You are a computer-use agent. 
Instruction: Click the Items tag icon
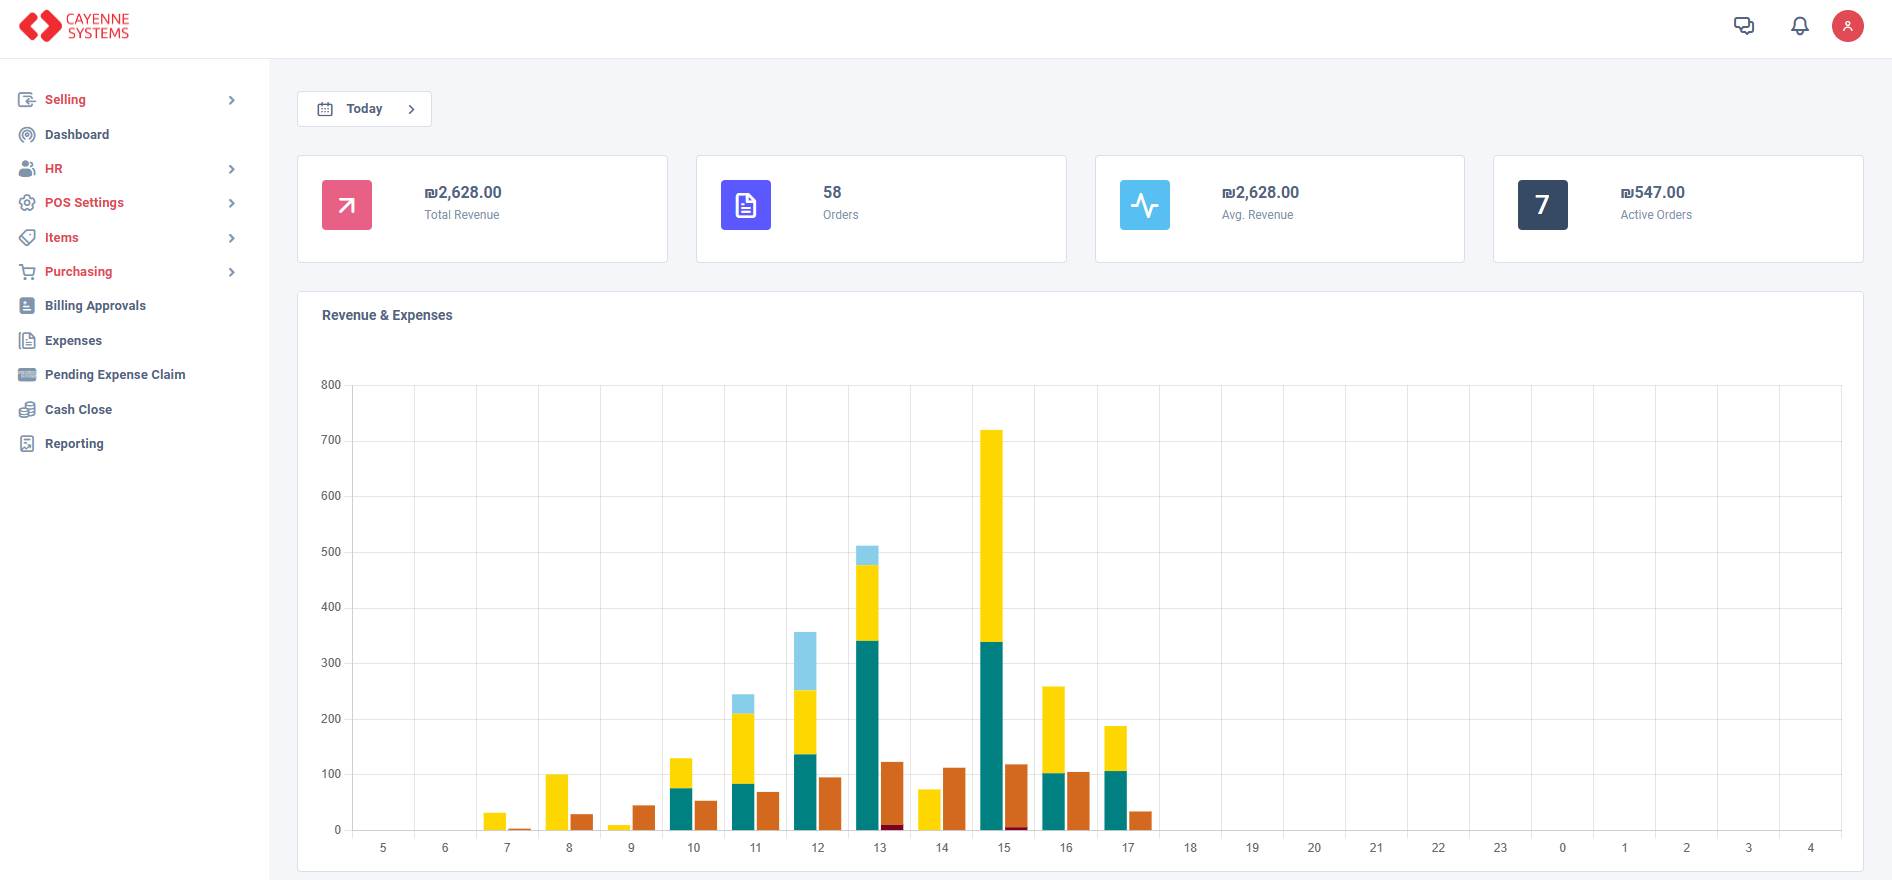point(27,238)
